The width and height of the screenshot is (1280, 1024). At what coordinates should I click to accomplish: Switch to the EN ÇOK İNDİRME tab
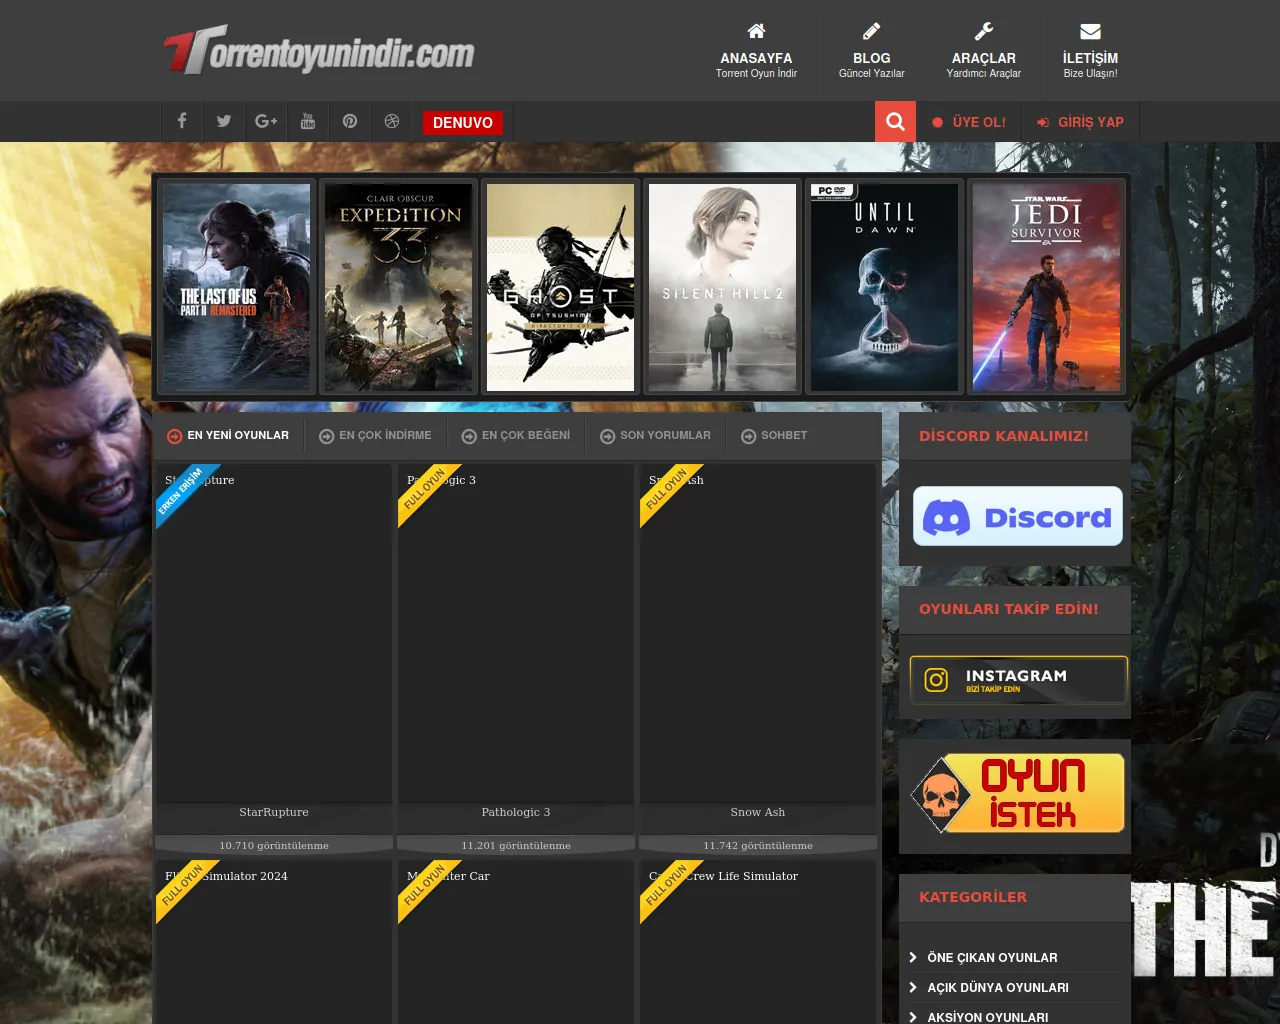[x=375, y=435]
